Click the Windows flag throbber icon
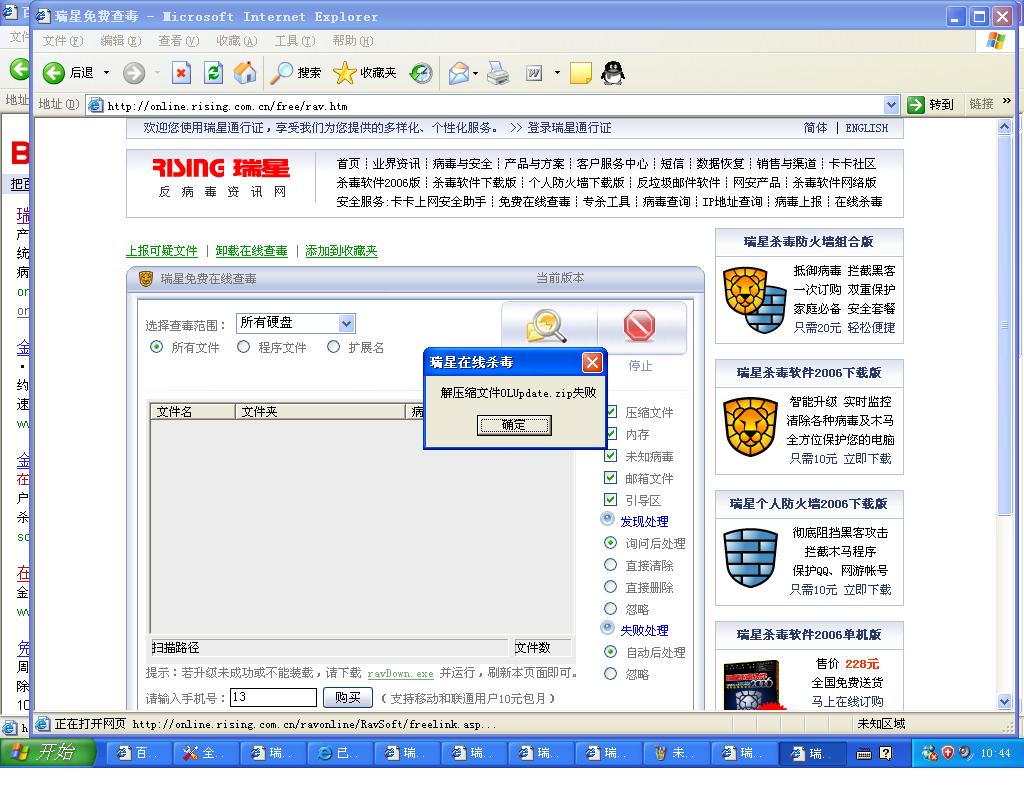Screen dimensions: 1024x800 (995, 40)
